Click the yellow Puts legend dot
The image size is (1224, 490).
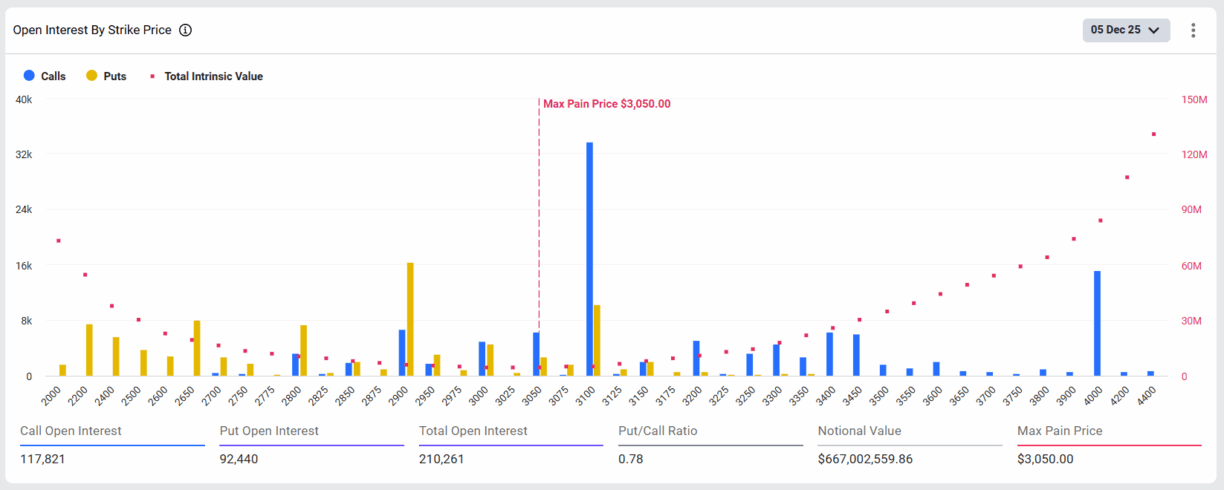click(x=92, y=76)
